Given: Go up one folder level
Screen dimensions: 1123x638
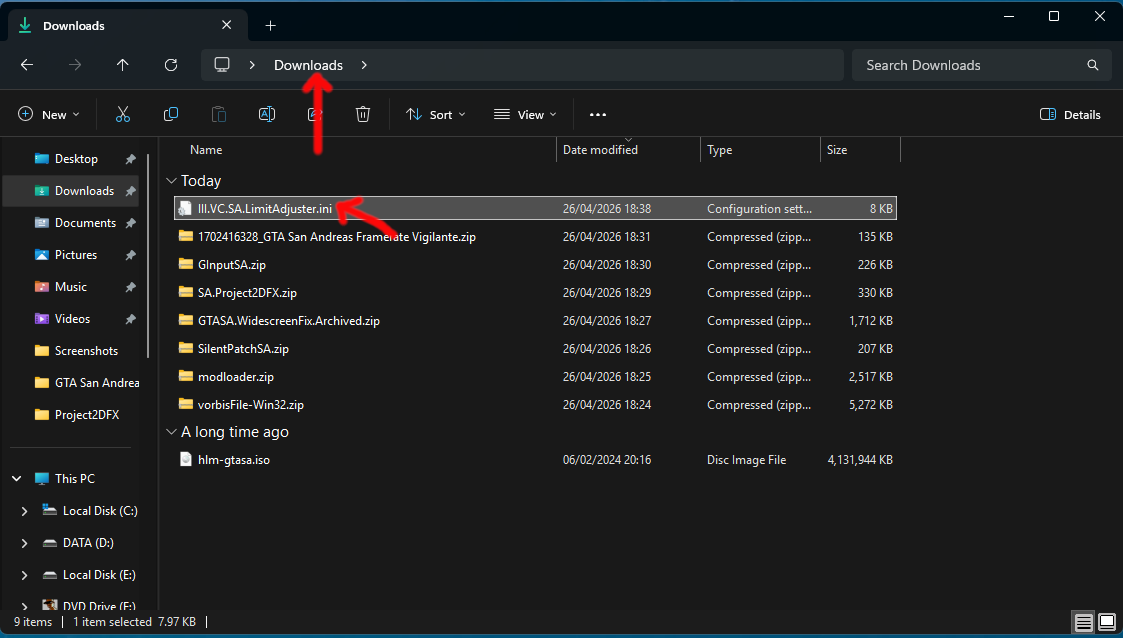Looking at the screenshot, I should 122,65.
